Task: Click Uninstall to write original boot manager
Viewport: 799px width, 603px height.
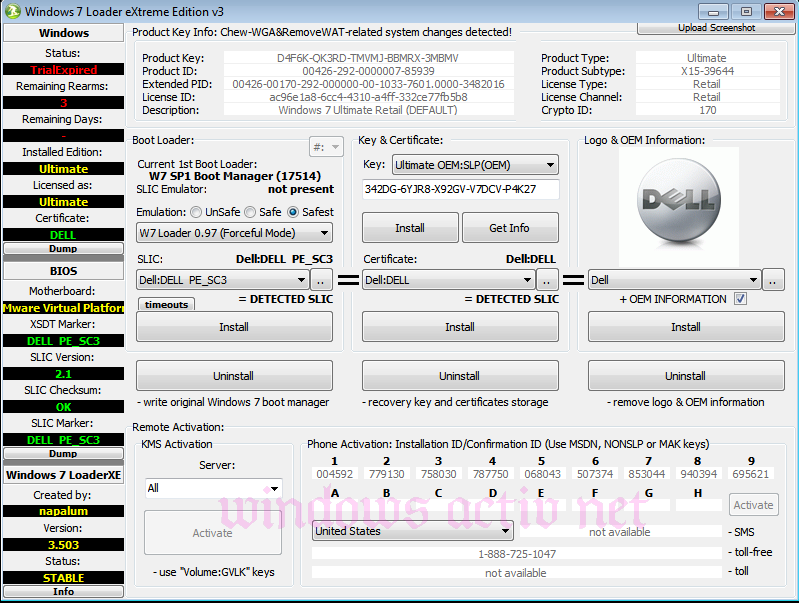Action: coord(234,376)
